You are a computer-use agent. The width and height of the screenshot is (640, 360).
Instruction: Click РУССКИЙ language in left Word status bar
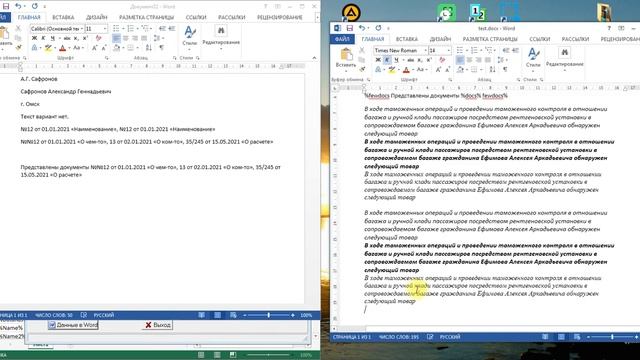click(104, 315)
